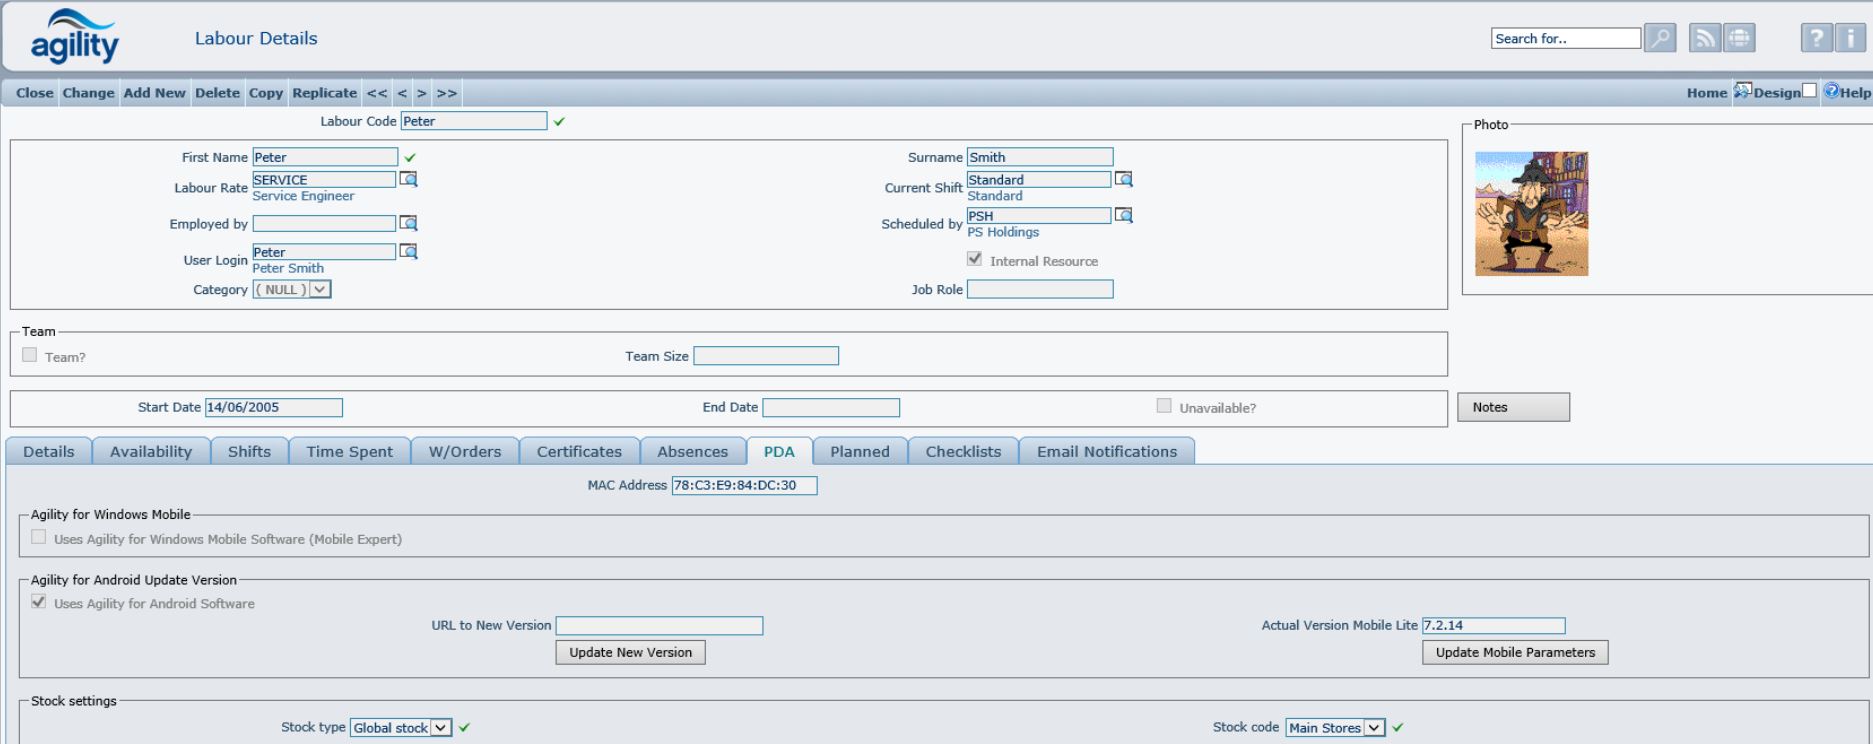The width and height of the screenshot is (1873, 744).
Task: Toggle the Design checkbox
Action: pyautogui.click(x=1809, y=92)
